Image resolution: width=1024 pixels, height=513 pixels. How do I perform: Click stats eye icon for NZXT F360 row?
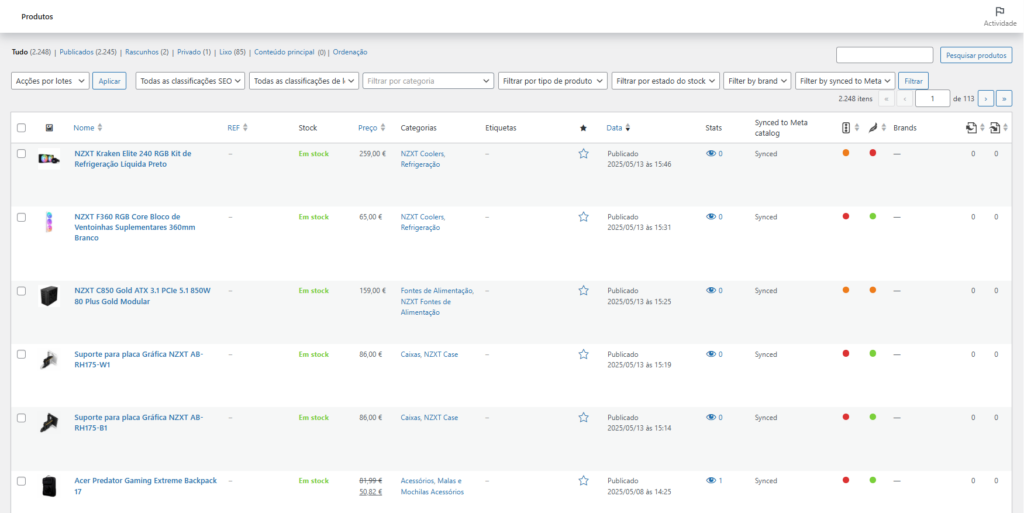click(711, 217)
